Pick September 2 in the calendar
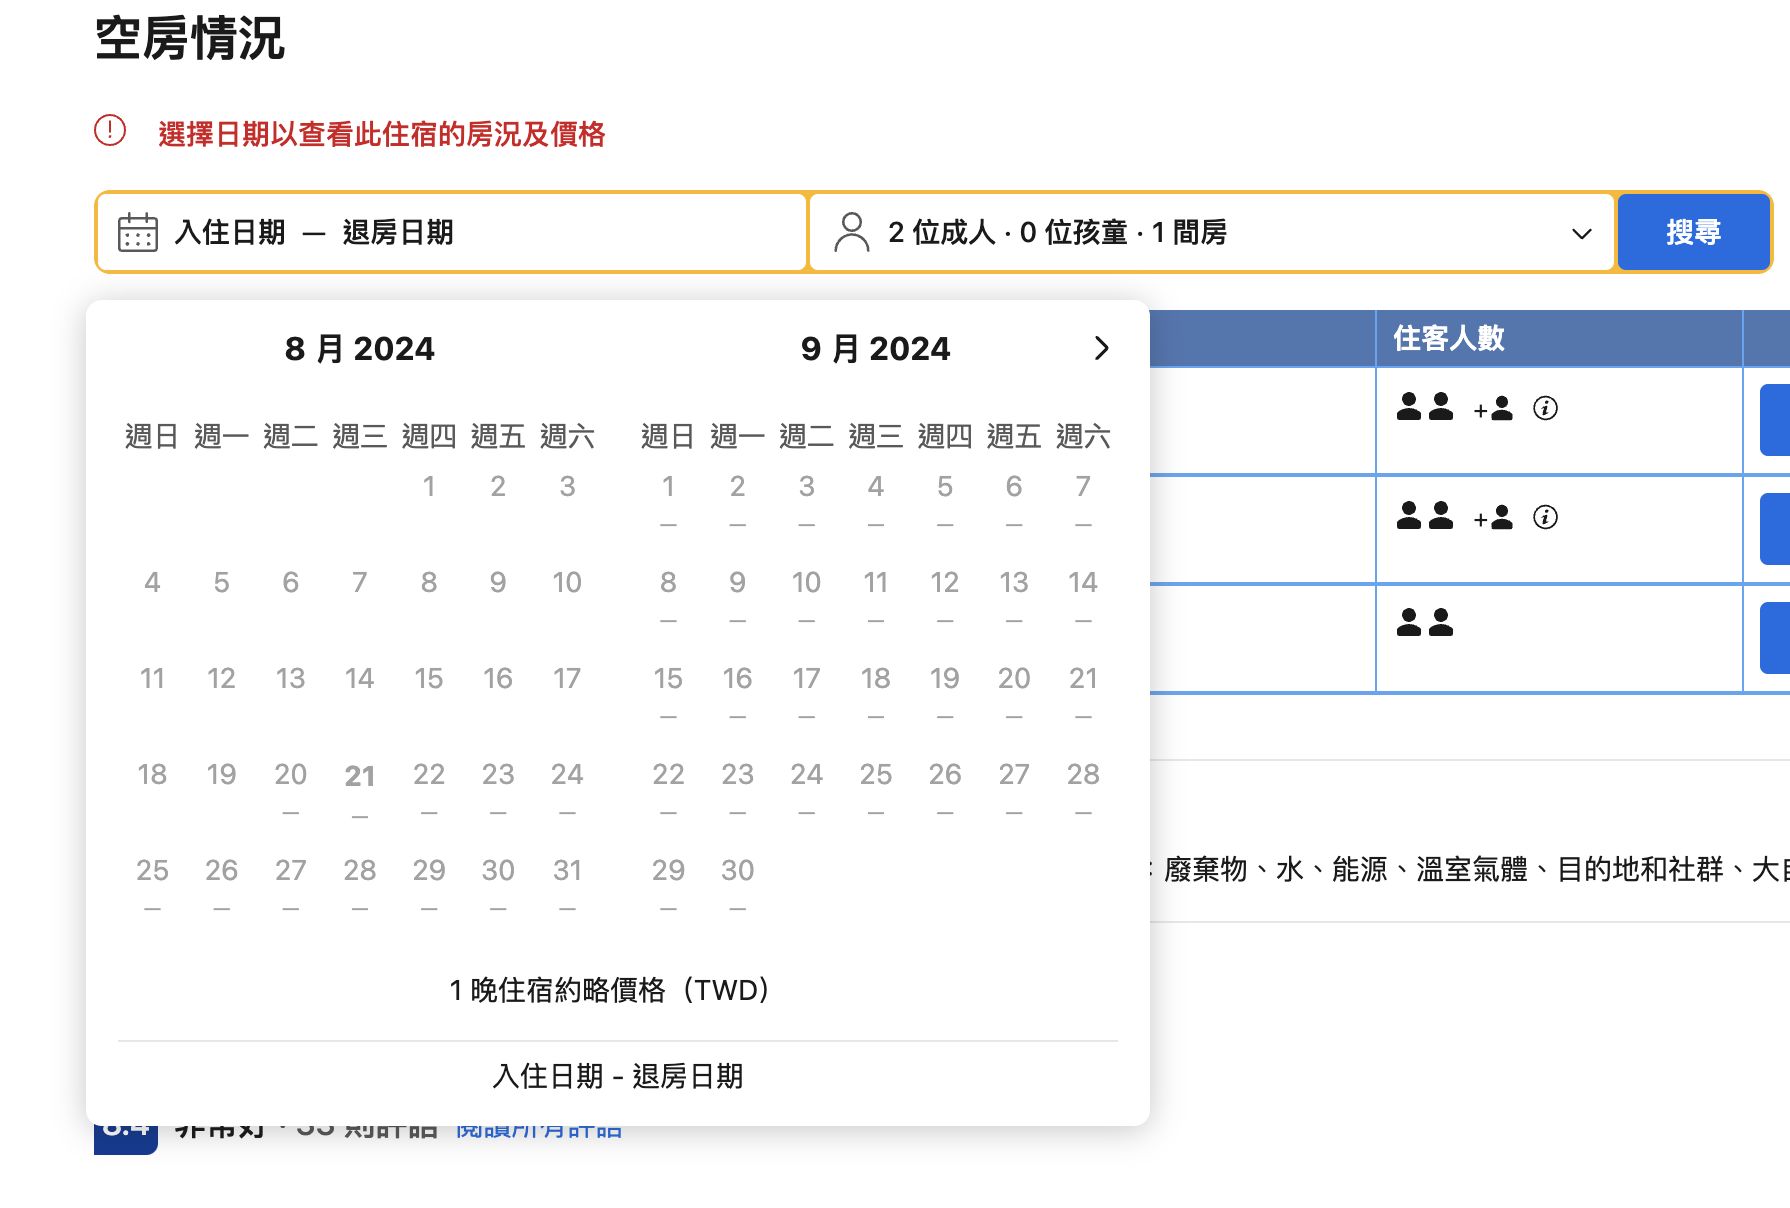Viewport: 1790px width, 1208px height. pos(737,500)
